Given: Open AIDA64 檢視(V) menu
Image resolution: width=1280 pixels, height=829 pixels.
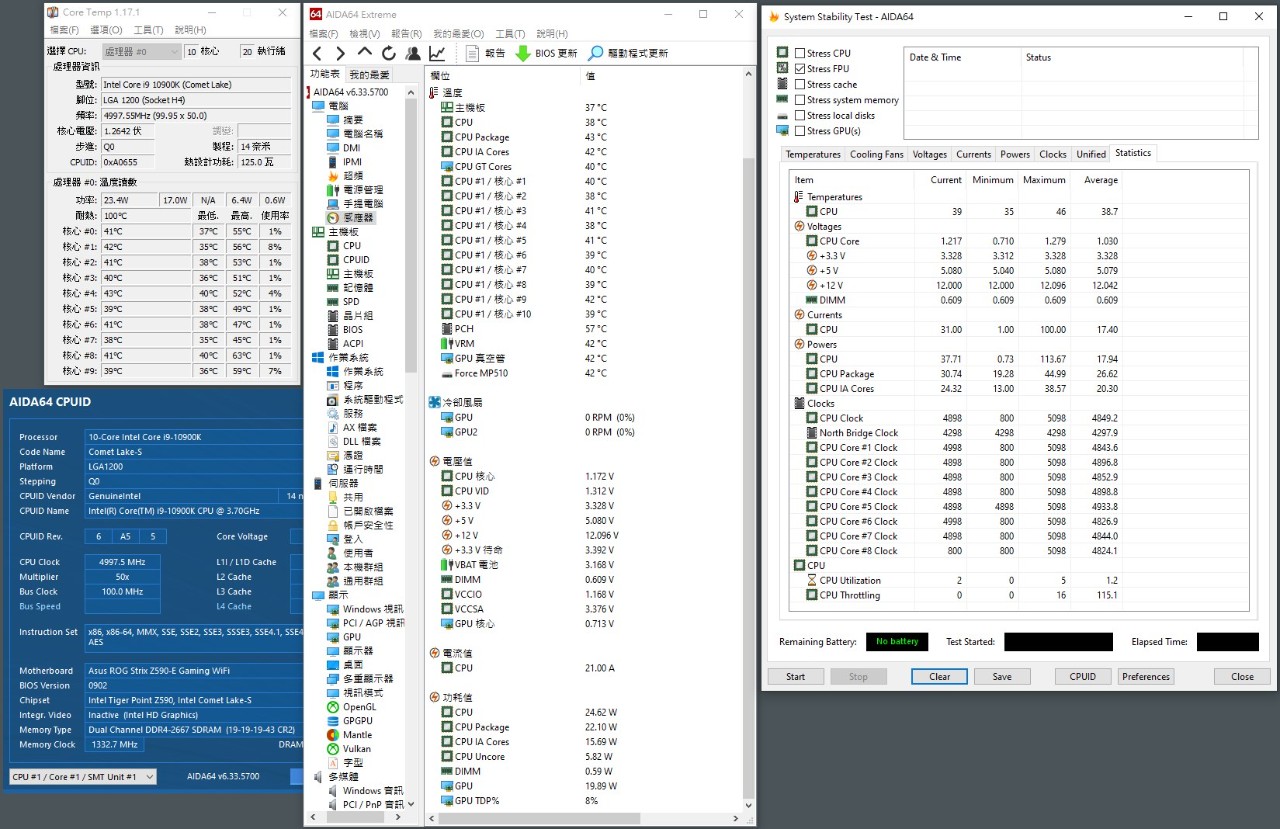Looking at the screenshot, I should (364, 33).
